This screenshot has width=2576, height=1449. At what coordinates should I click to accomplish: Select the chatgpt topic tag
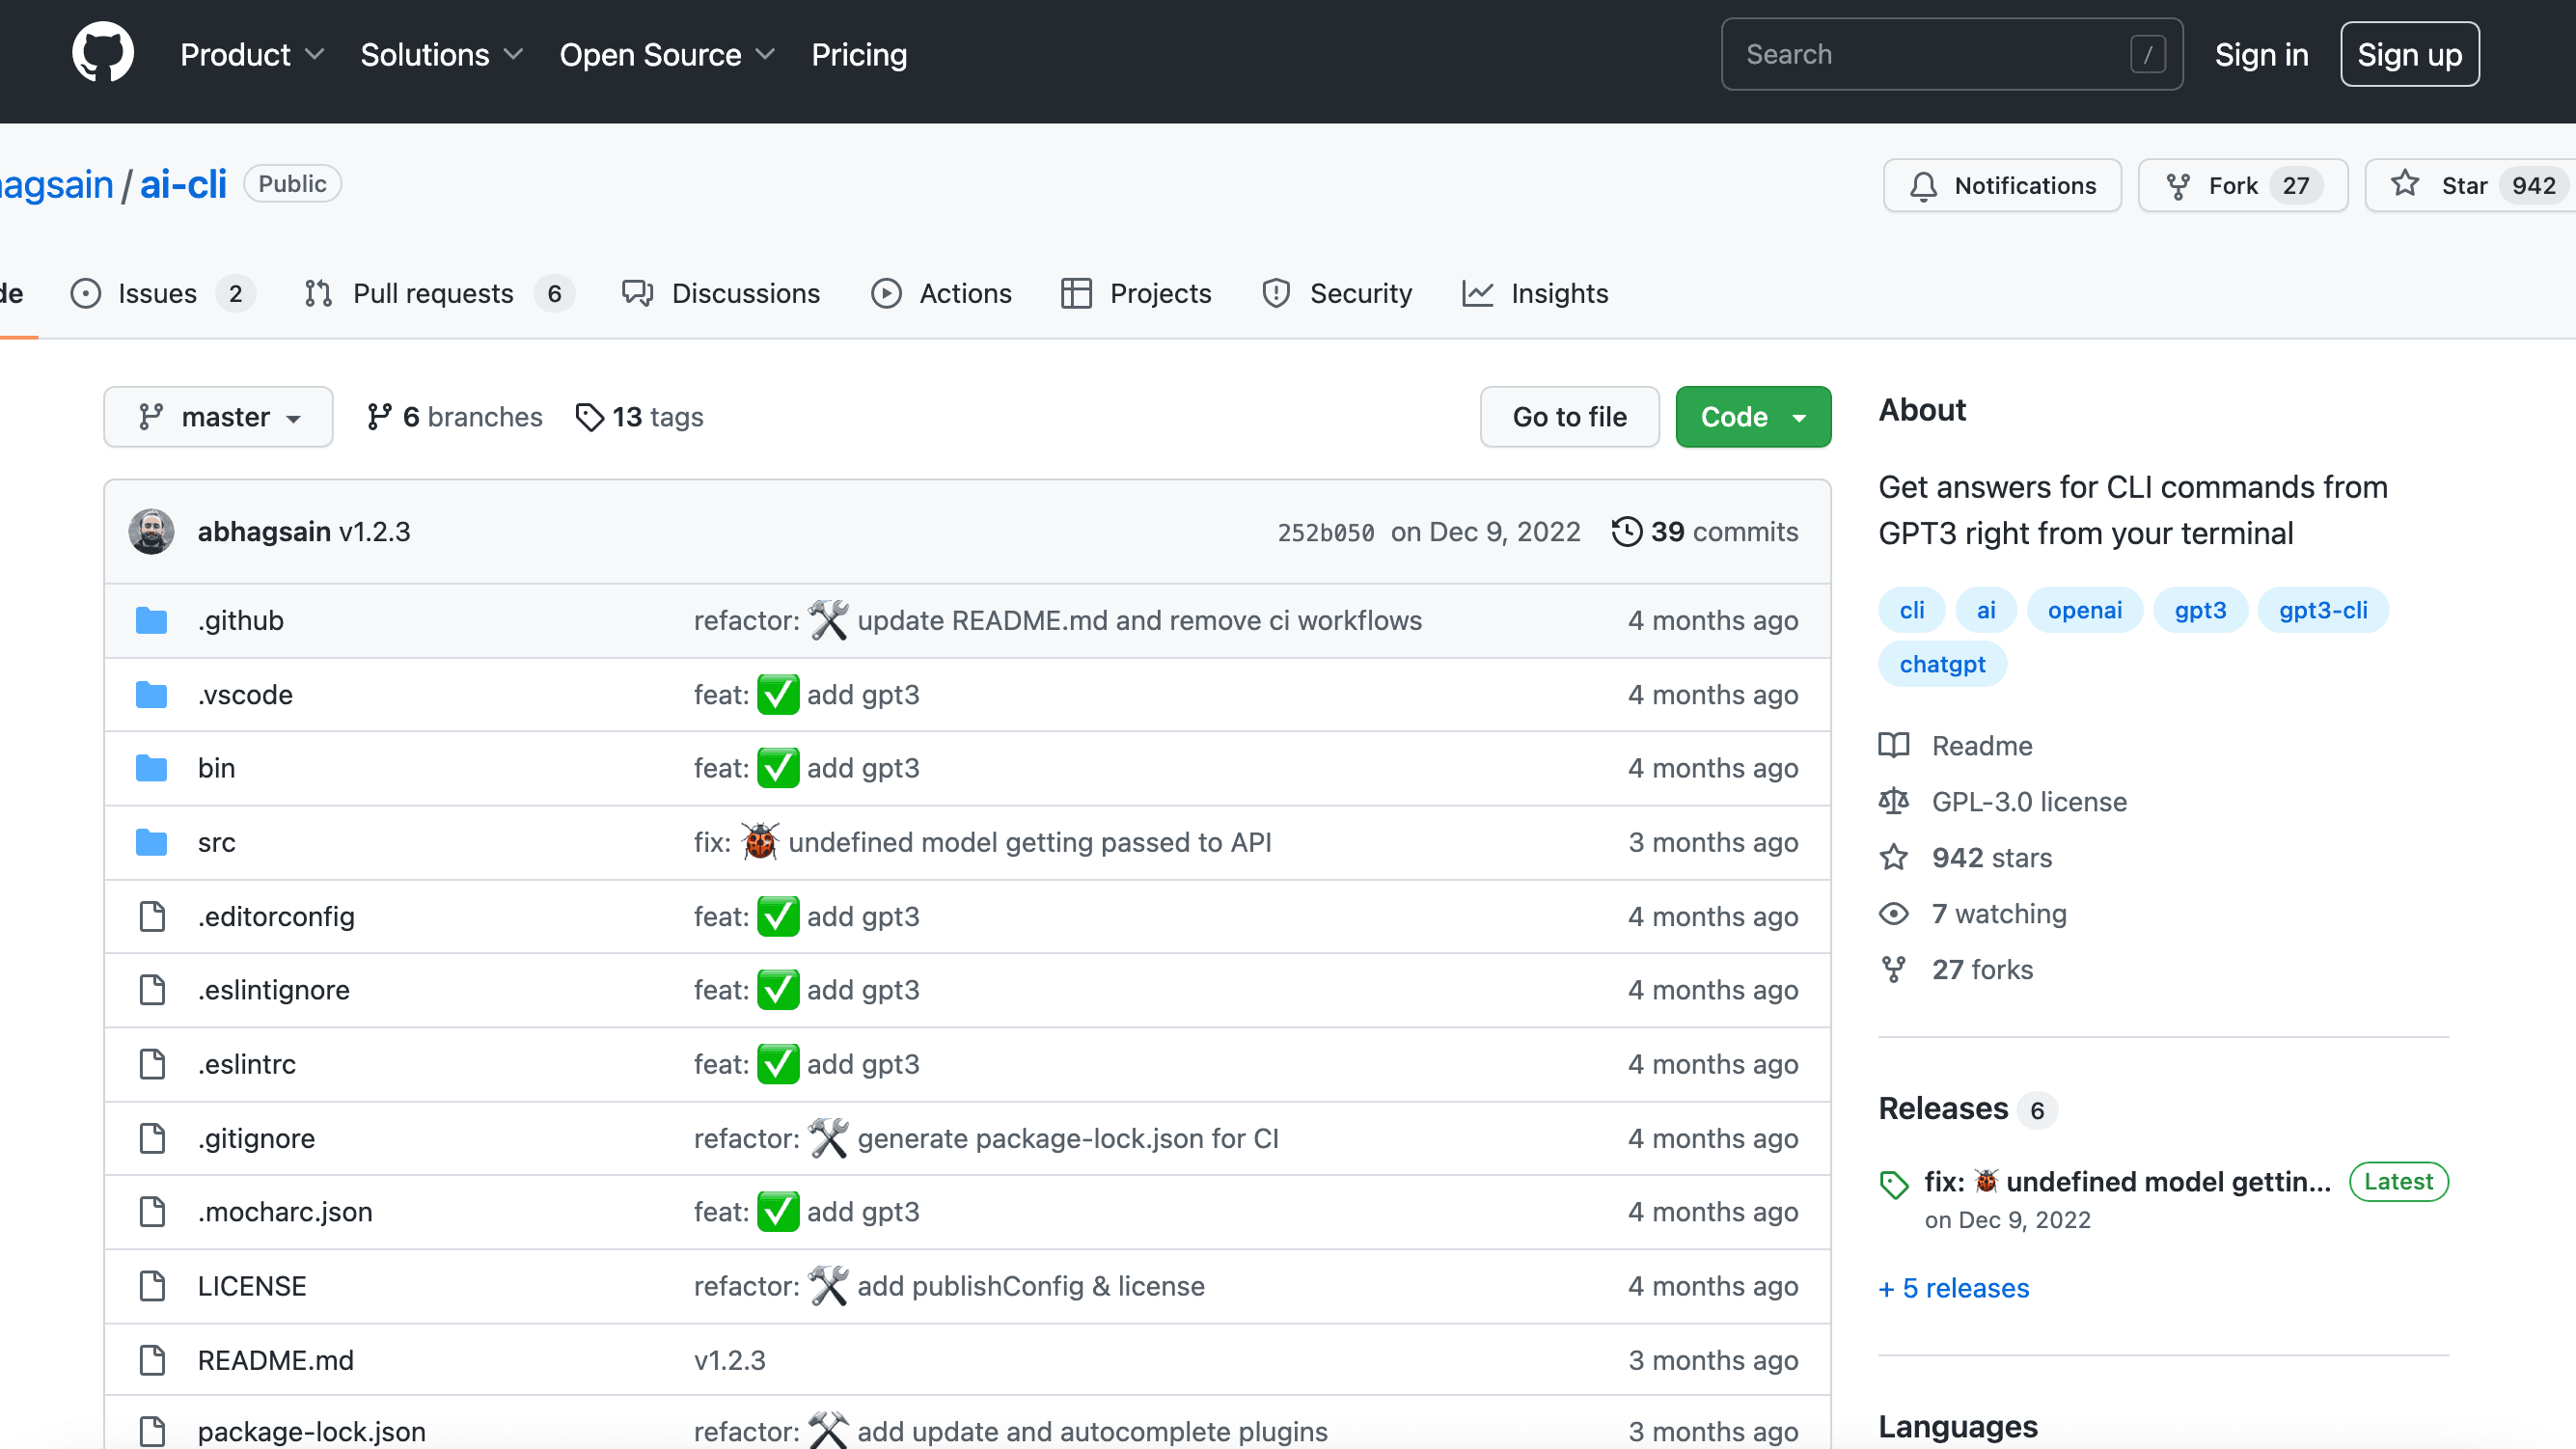click(1942, 664)
